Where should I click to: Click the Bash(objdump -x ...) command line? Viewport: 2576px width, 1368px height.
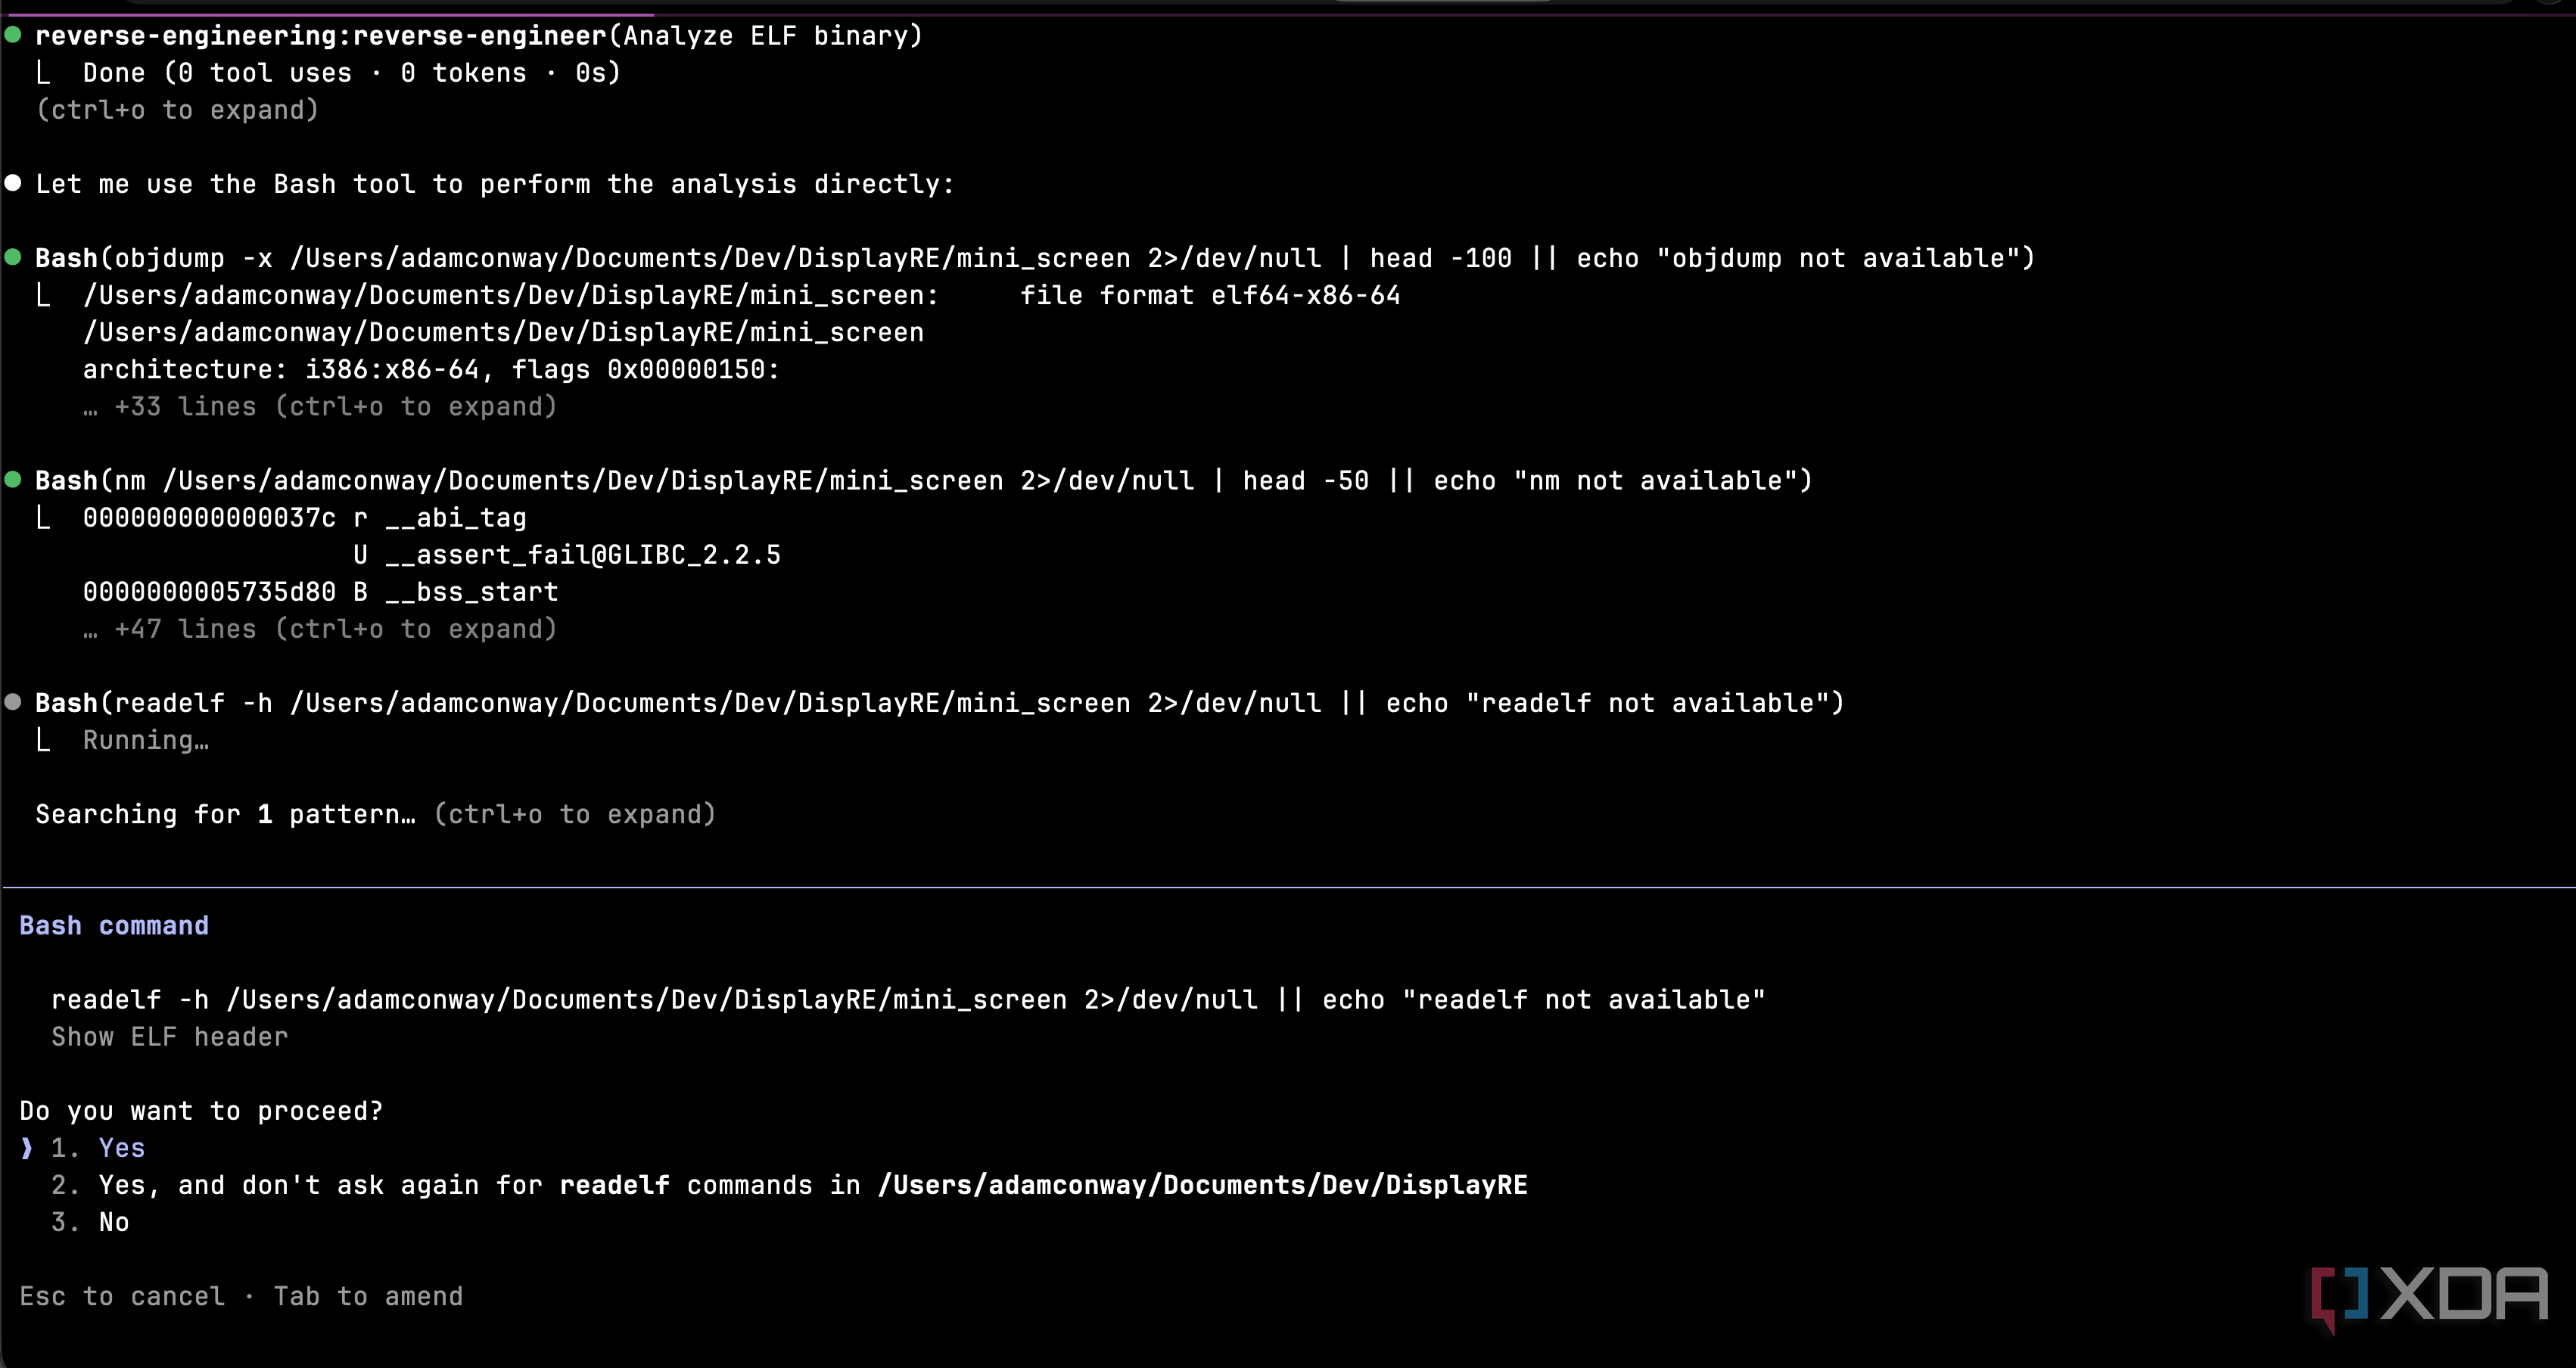tap(1035, 258)
